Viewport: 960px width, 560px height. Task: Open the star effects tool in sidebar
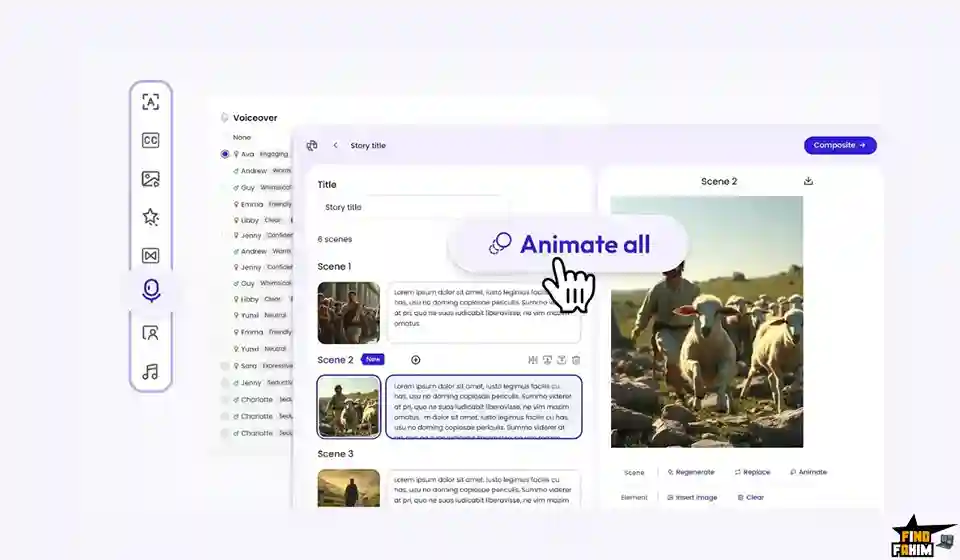(151, 217)
